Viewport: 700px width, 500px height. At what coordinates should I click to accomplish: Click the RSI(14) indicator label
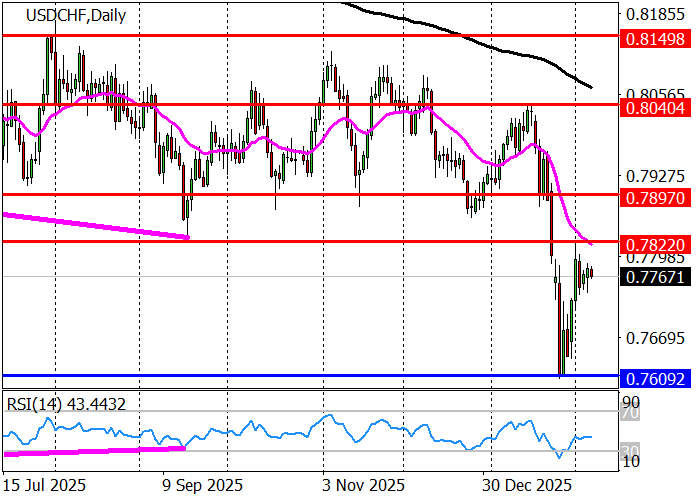click(72, 402)
